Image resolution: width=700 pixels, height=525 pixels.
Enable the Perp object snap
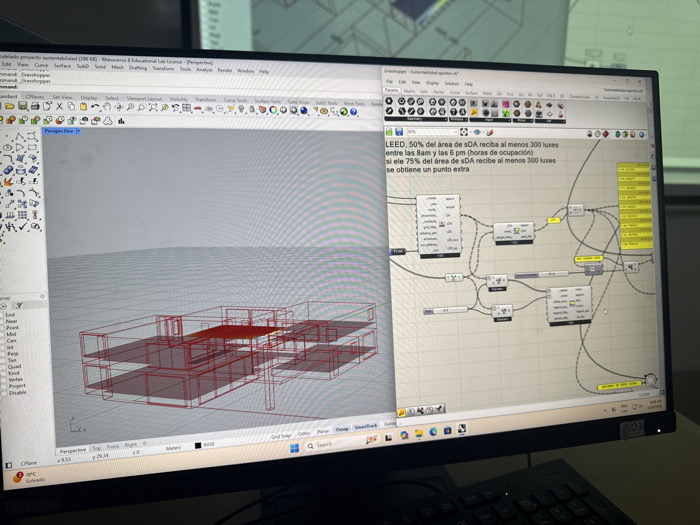coord(3,354)
